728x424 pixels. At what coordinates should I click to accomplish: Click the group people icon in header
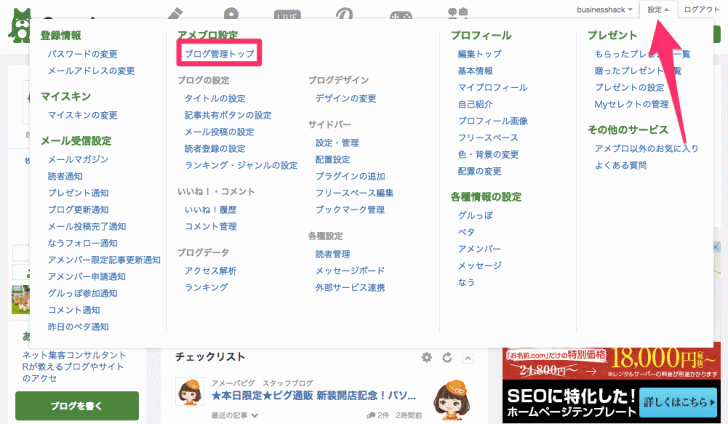point(456,13)
